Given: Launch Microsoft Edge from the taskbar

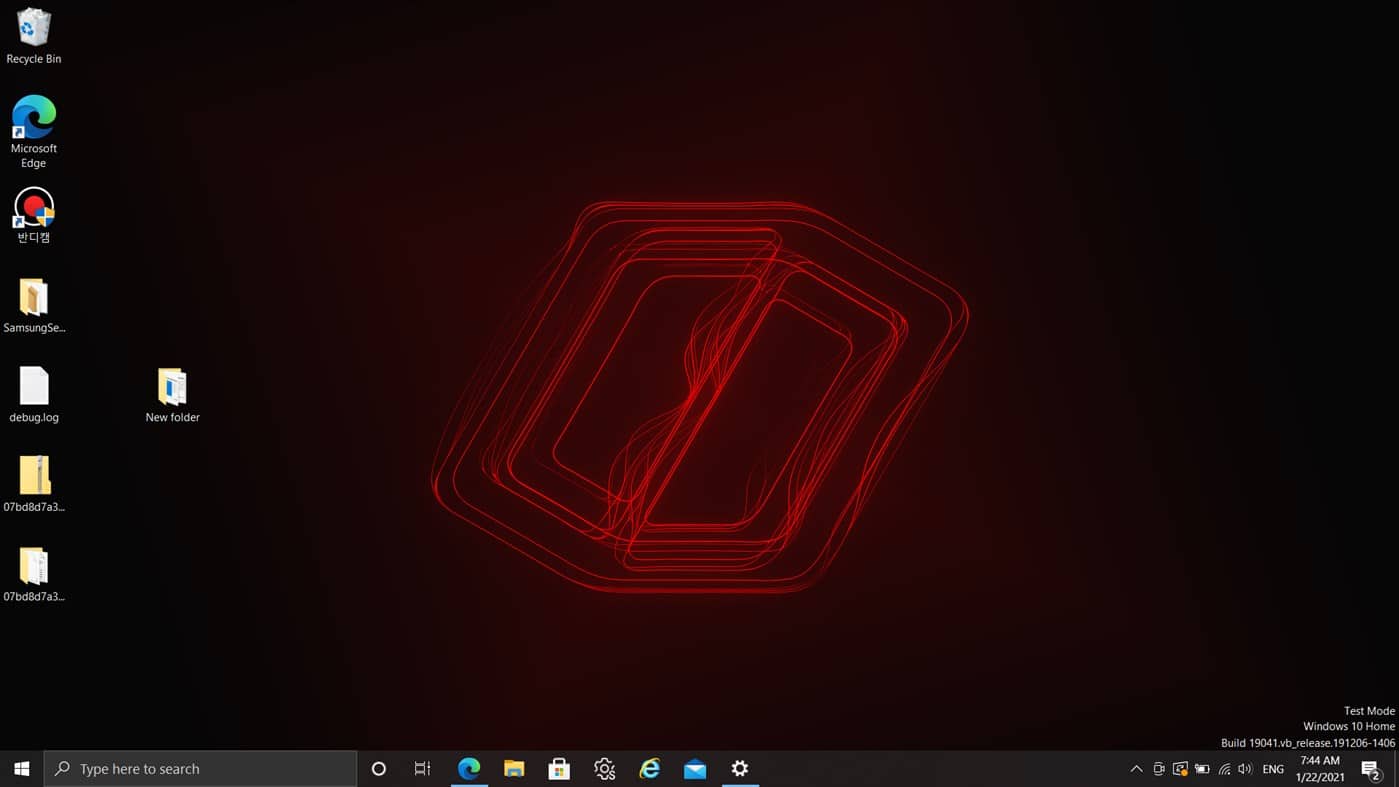Looking at the screenshot, I should point(469,768).
